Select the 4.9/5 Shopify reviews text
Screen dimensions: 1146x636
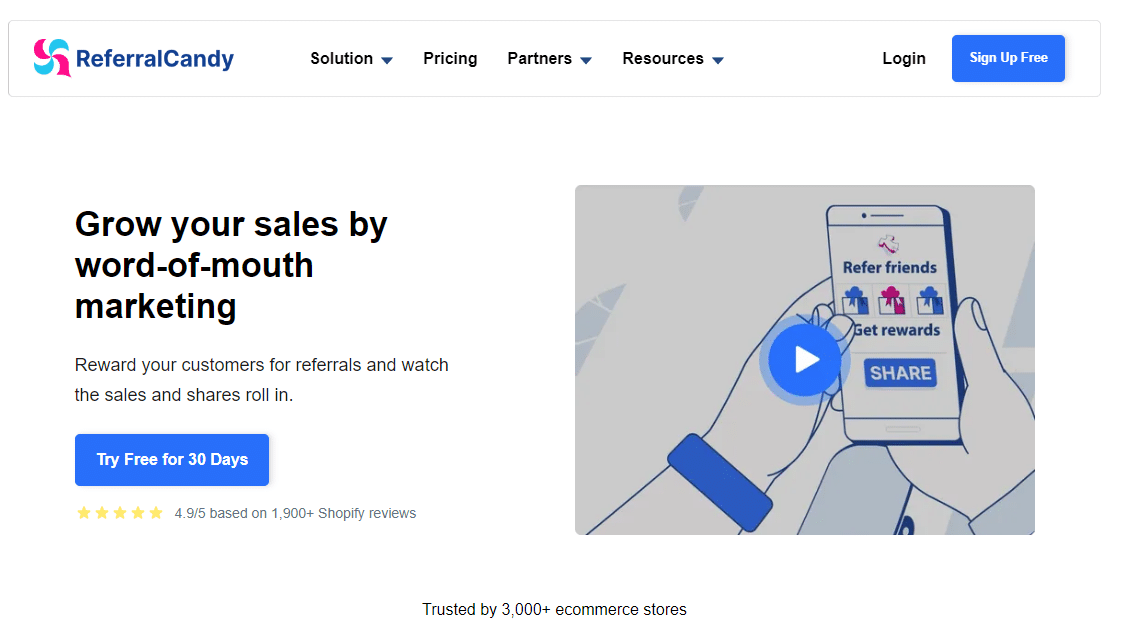tap(295, 513)
